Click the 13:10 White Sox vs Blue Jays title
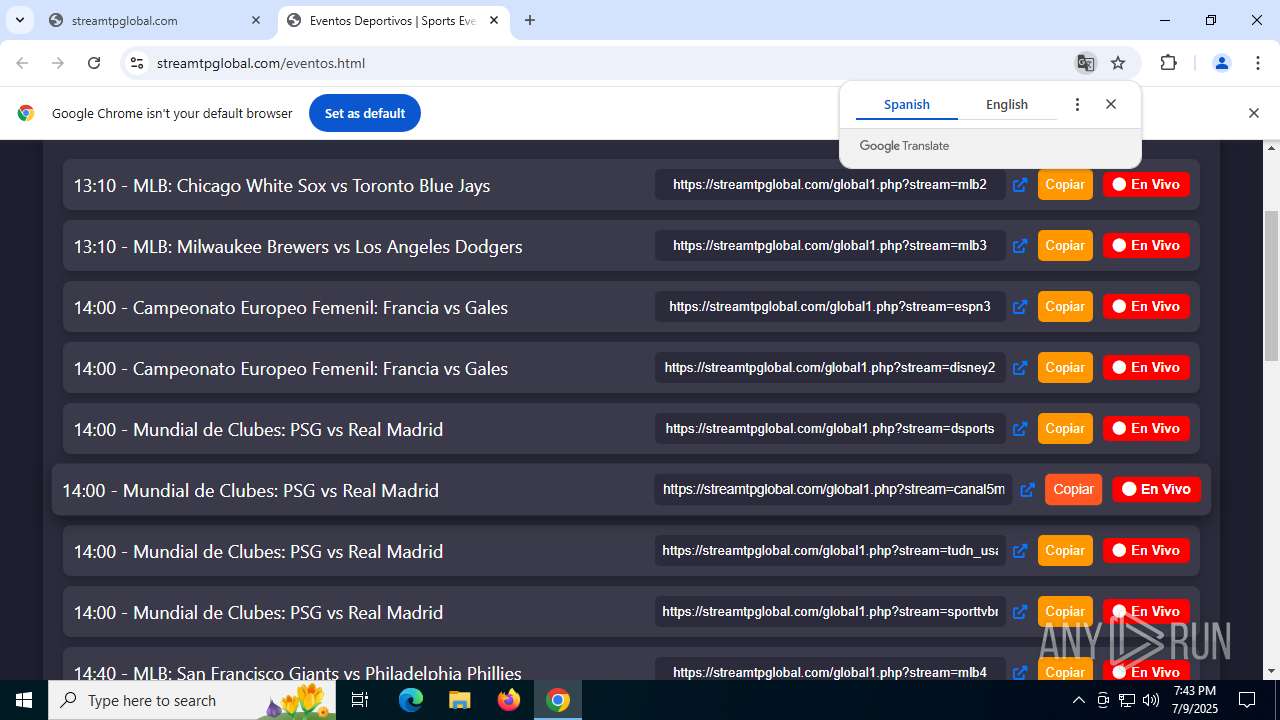 pos(282,186)
